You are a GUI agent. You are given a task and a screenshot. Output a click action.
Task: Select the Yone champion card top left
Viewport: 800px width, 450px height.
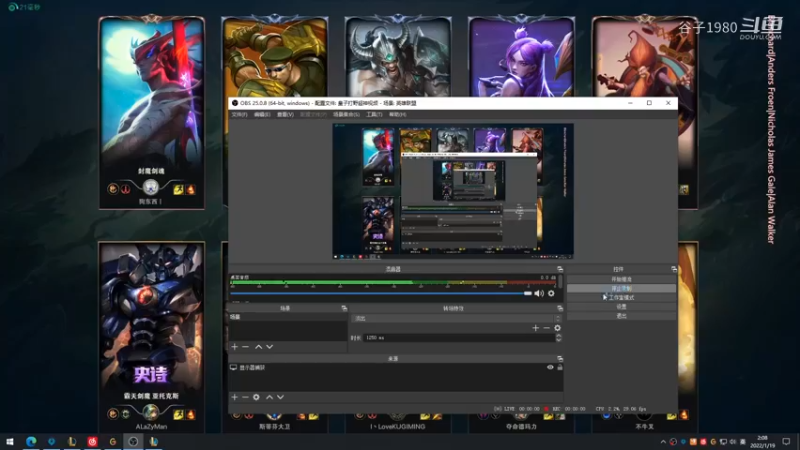click(x=152, y=112)
